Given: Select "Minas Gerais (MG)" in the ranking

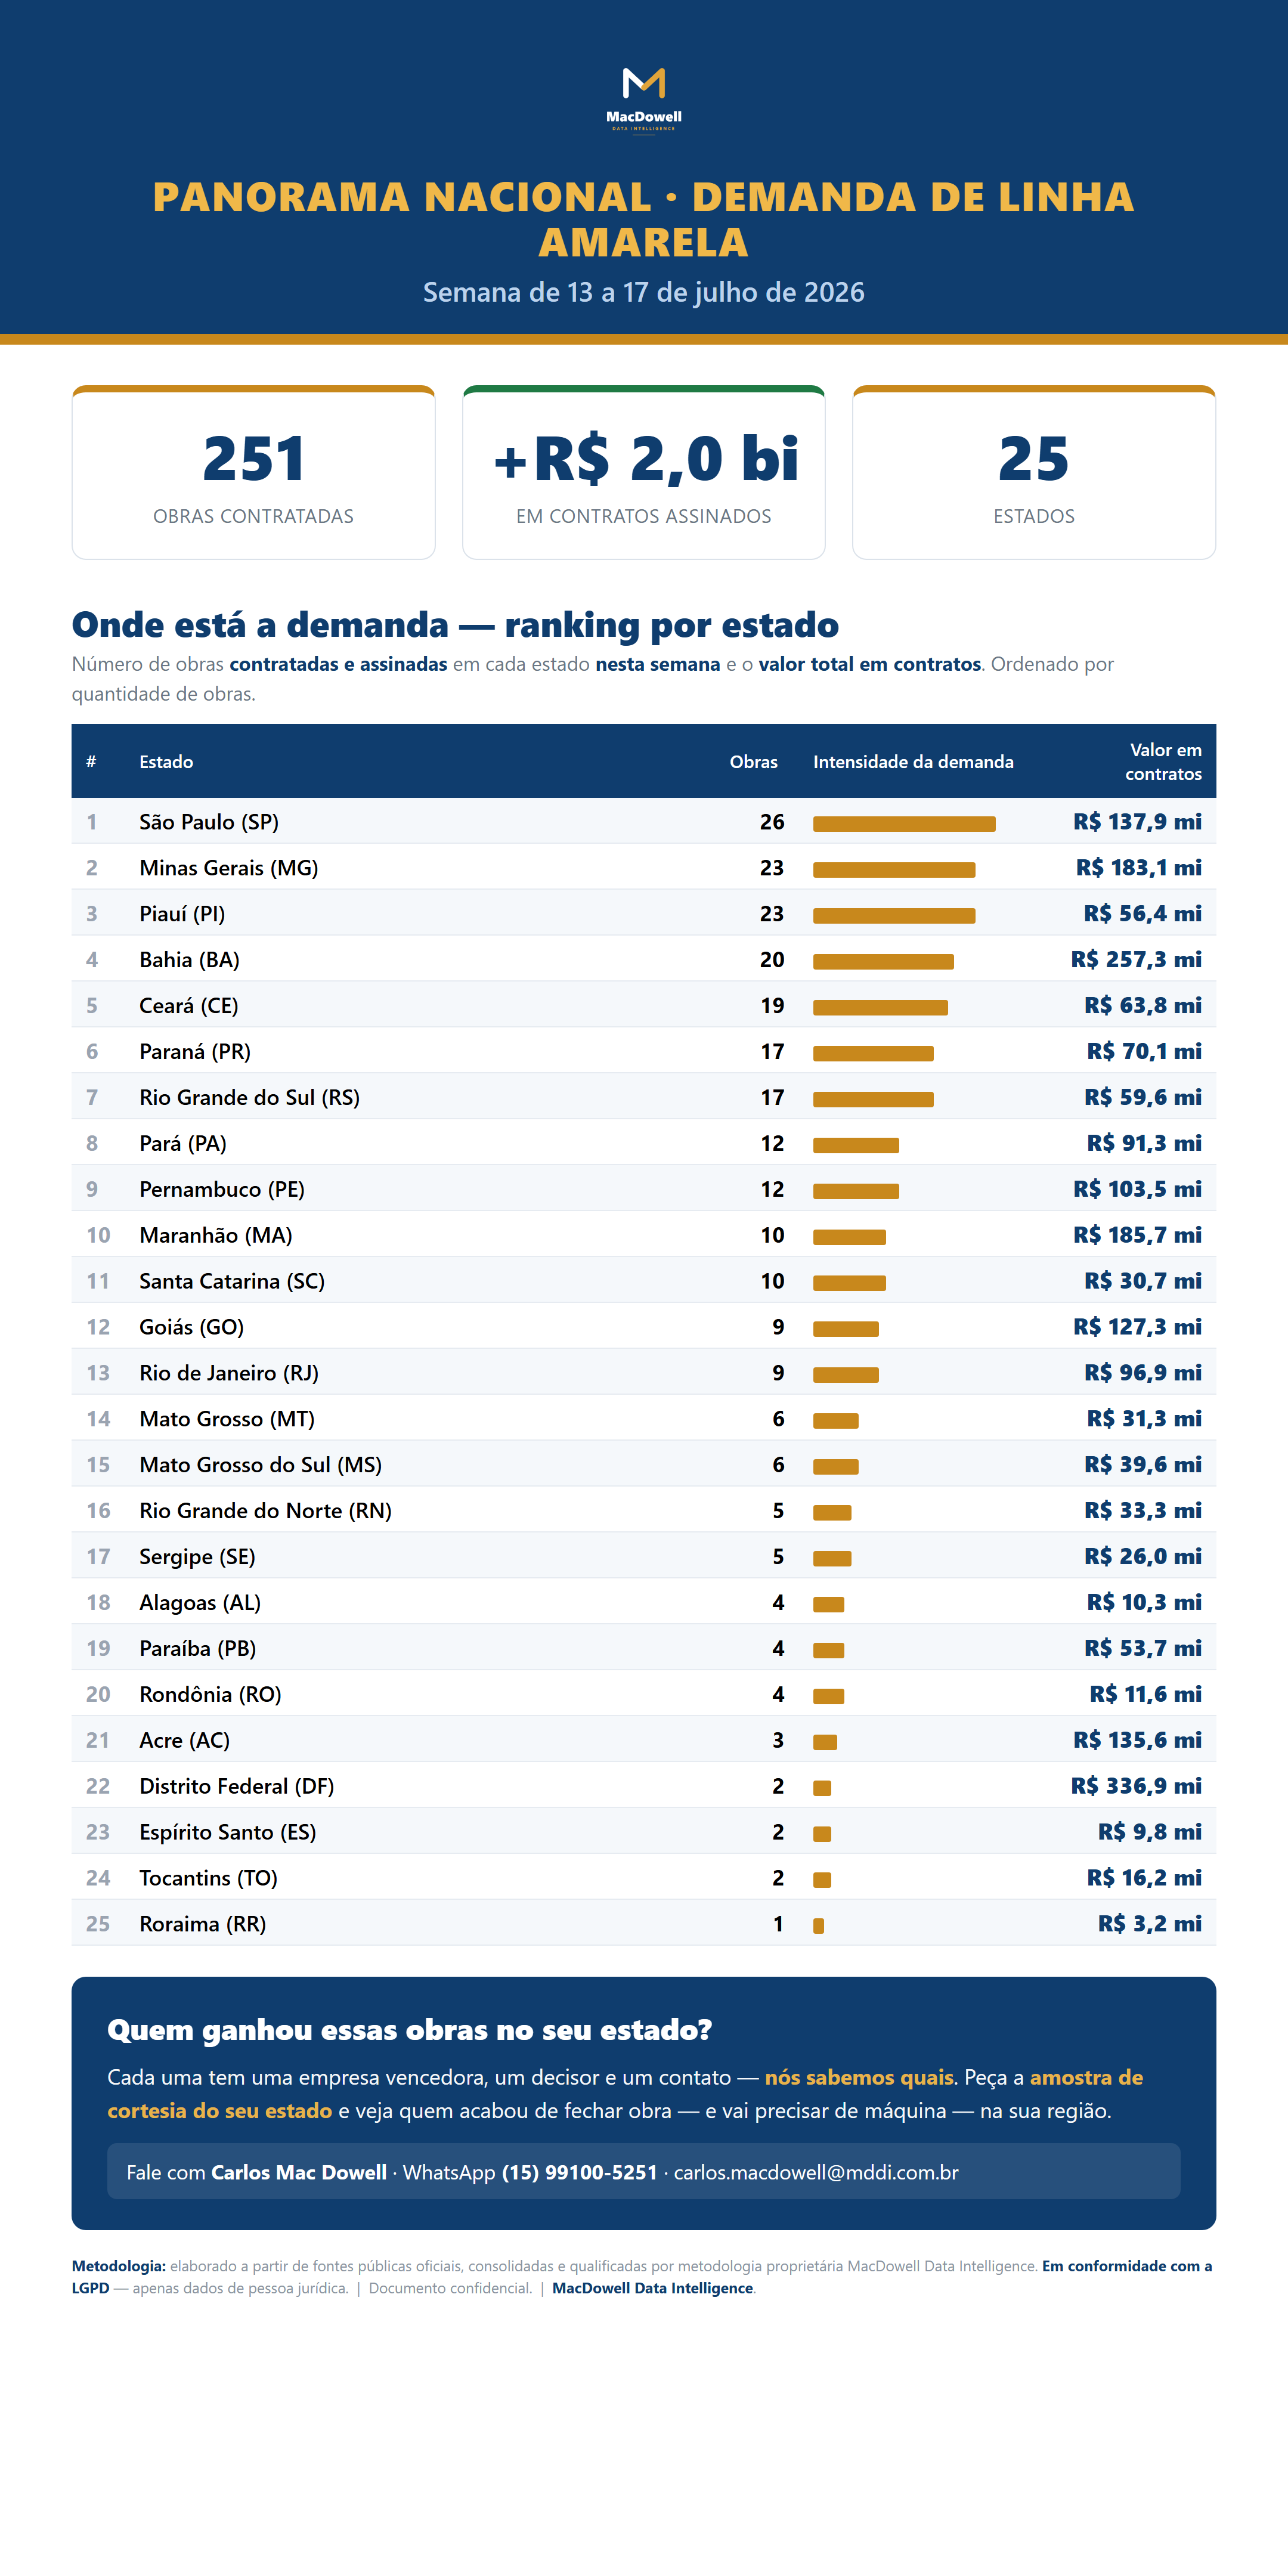Looking at the screenshot, I should point(229,868).
